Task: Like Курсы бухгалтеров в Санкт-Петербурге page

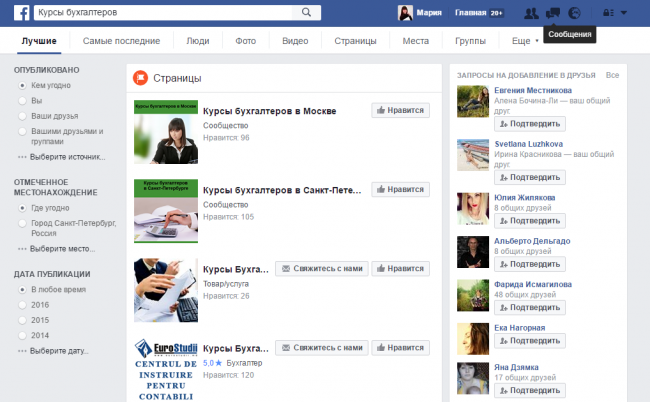Action: (400, 189)
